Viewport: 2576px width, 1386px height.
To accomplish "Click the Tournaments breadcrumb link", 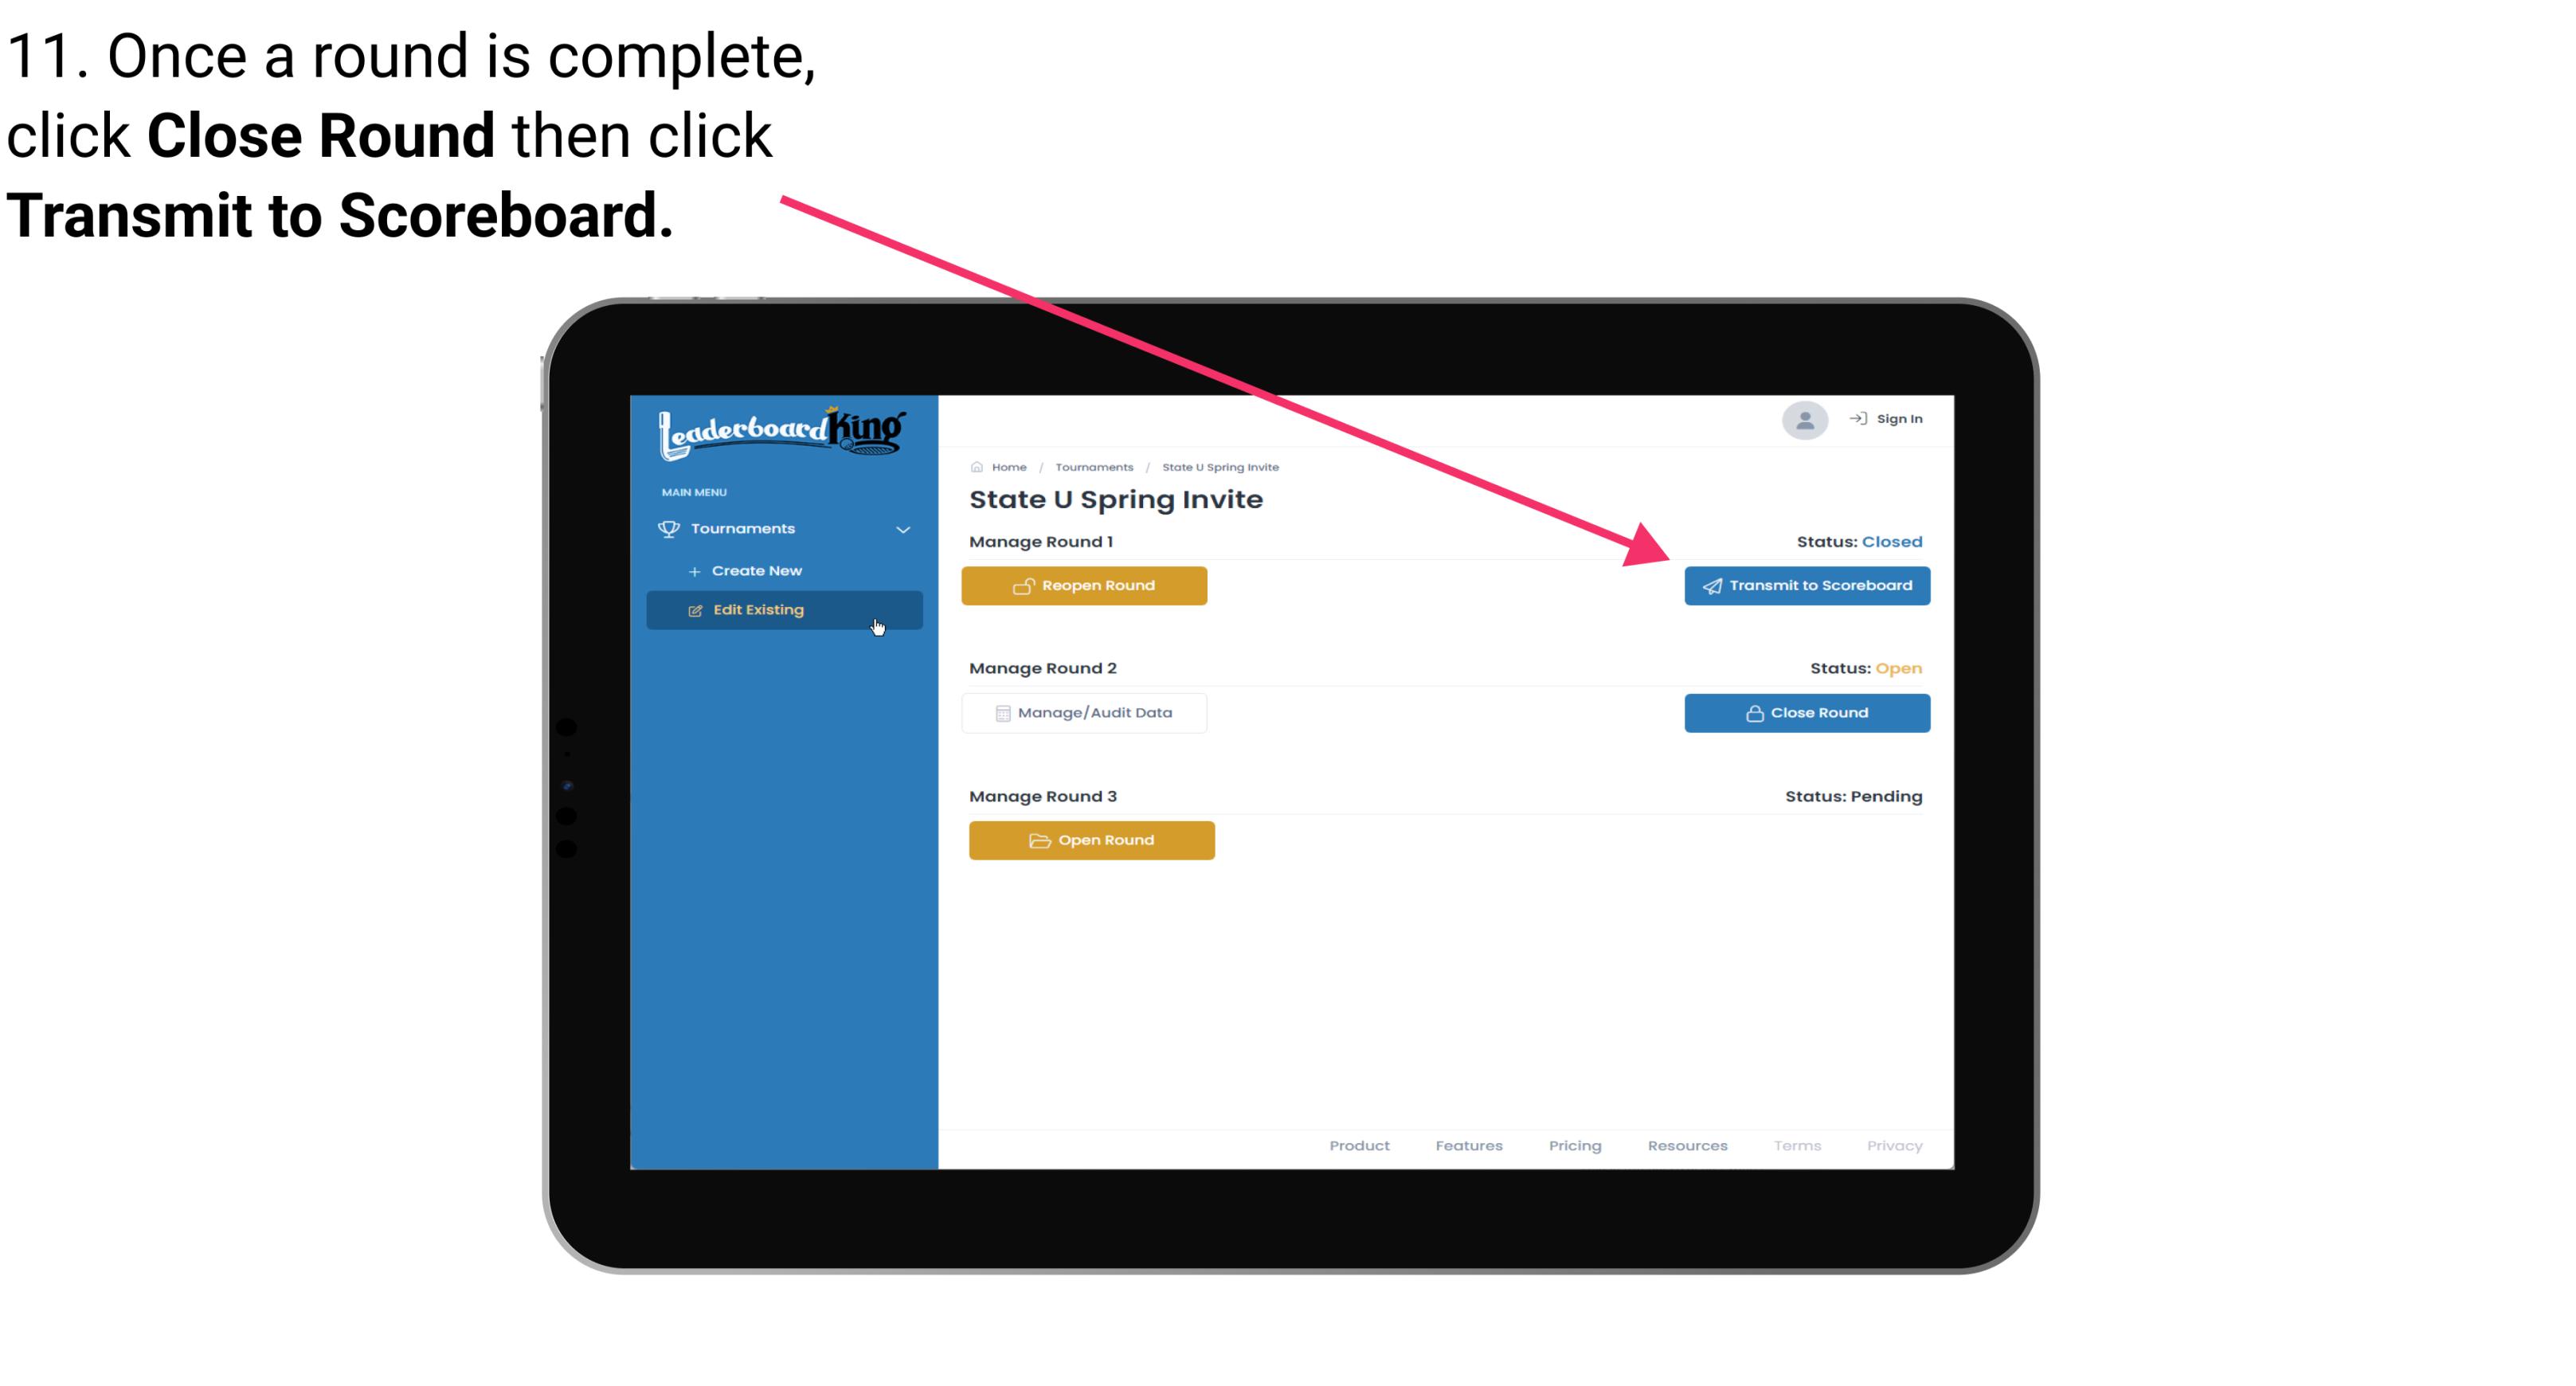I will coord(1094,466).
